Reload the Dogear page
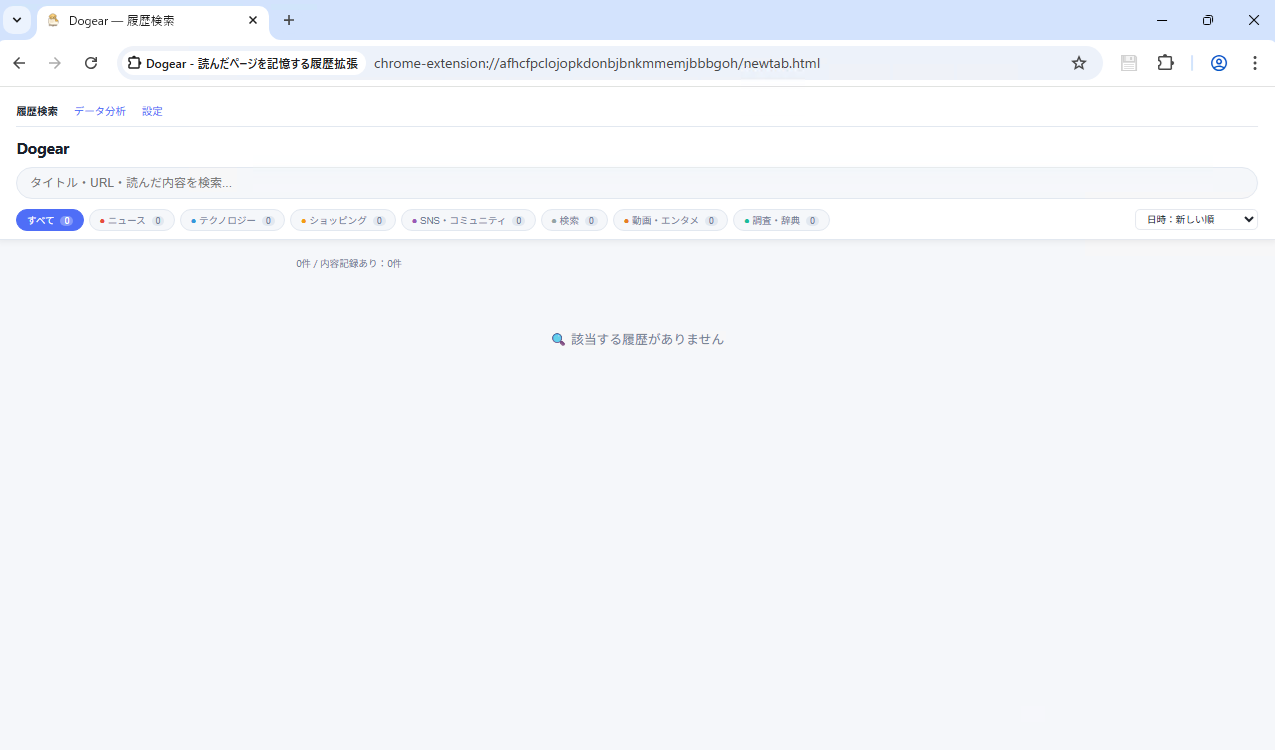1275x750 pixels. tap(91, 63)
